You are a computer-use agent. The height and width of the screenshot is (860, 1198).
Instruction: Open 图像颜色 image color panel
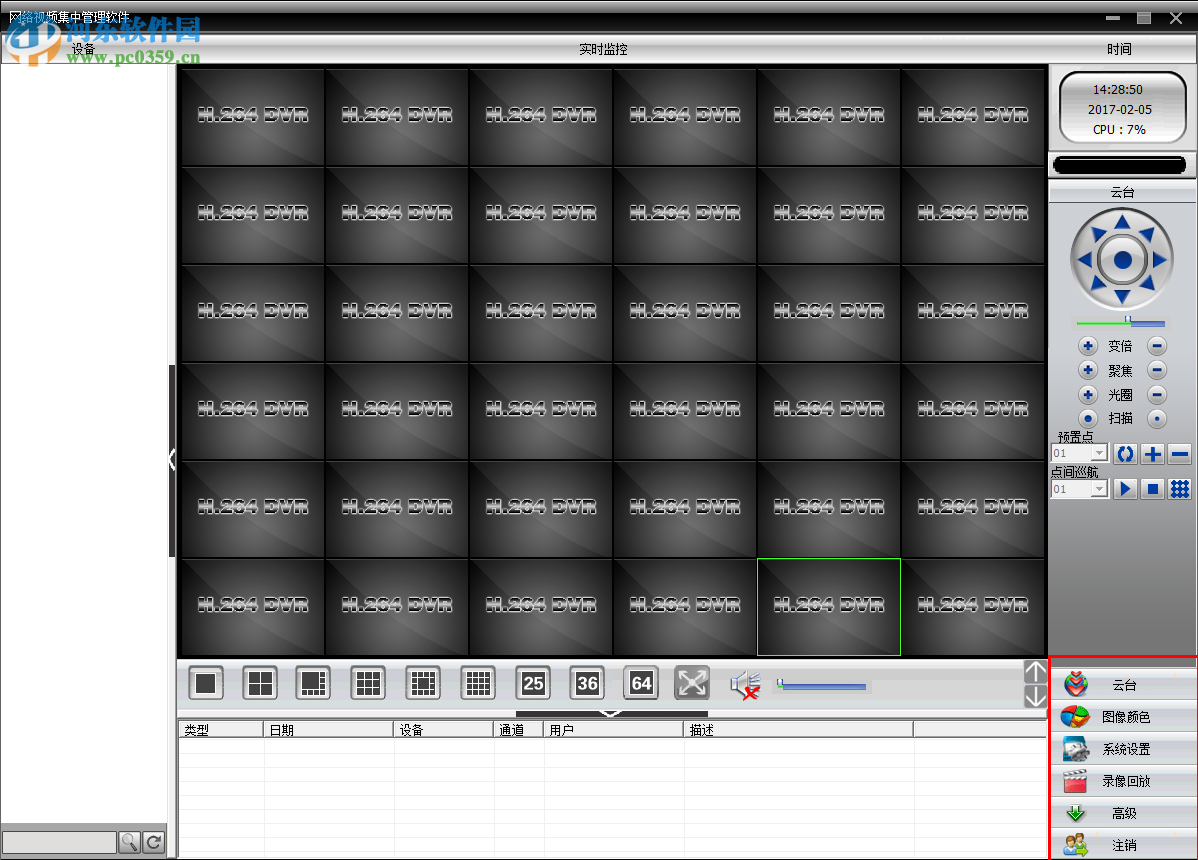pyautogui.click(x=1123, y=717)
